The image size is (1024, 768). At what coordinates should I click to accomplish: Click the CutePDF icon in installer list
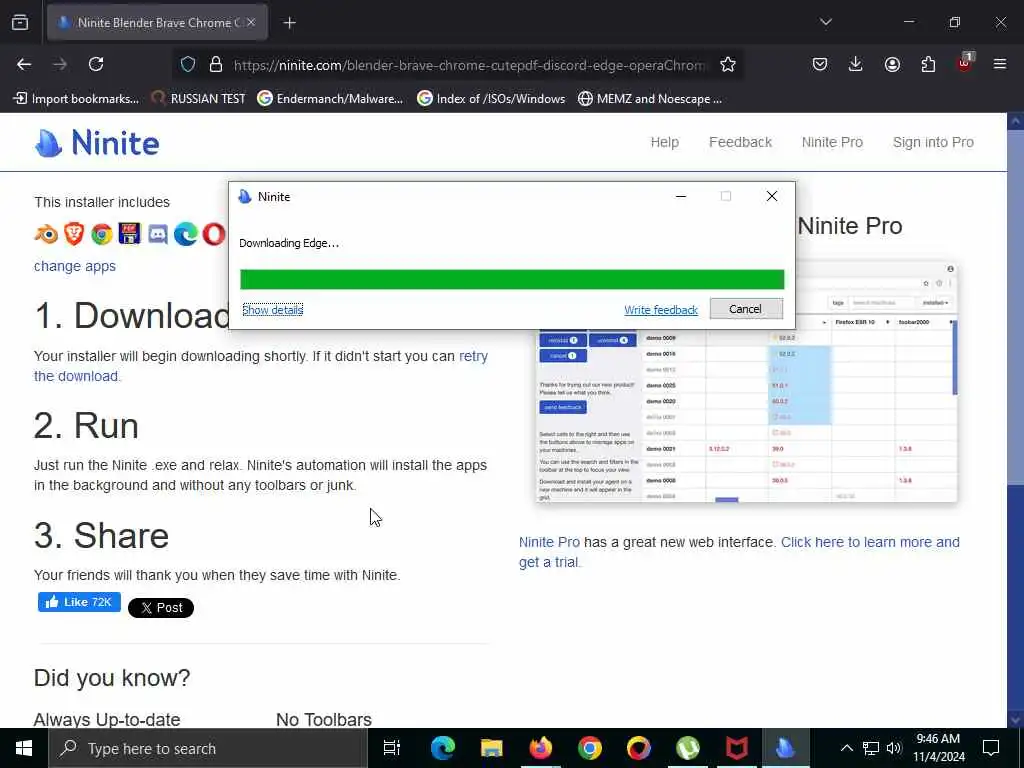tap(129, 234)
